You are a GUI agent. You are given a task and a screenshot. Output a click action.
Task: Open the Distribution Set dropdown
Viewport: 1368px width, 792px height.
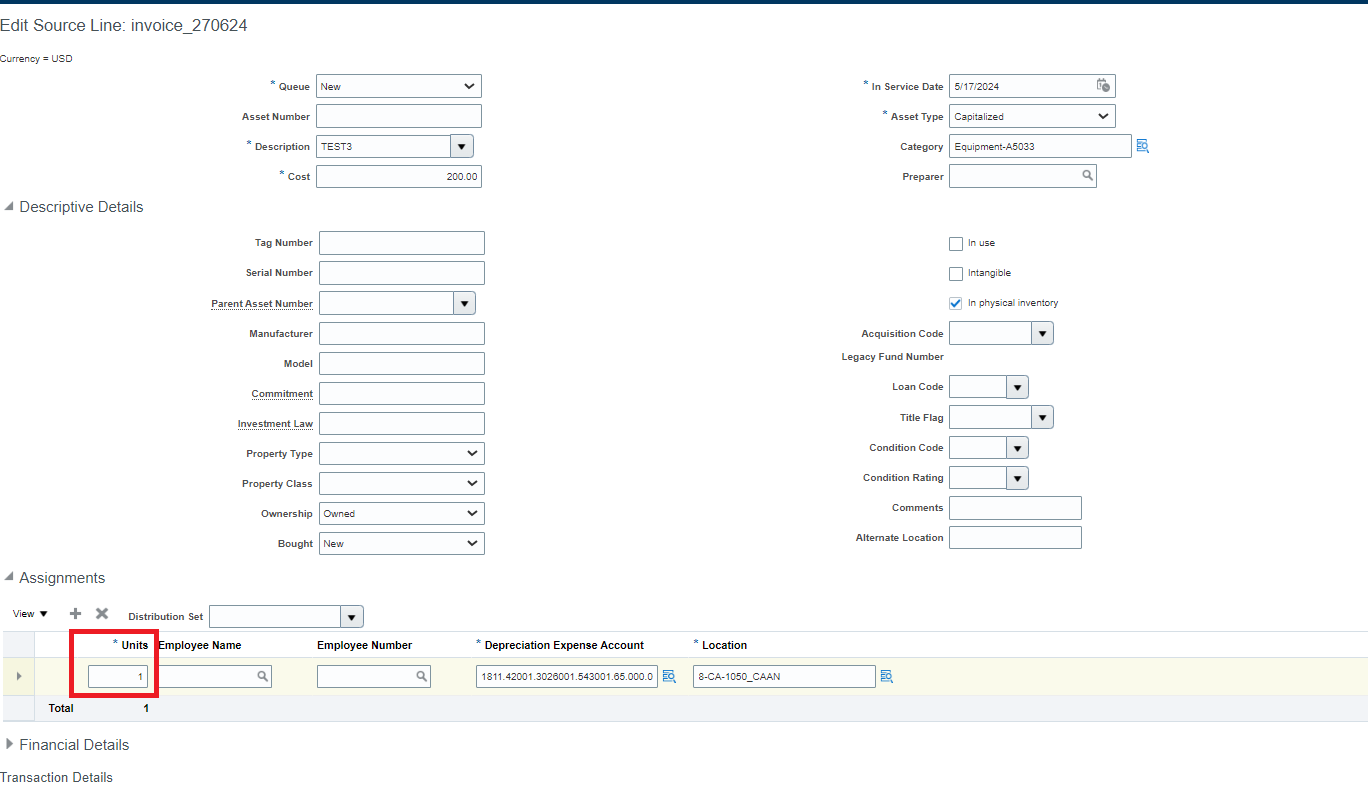[x=351, y=616]
